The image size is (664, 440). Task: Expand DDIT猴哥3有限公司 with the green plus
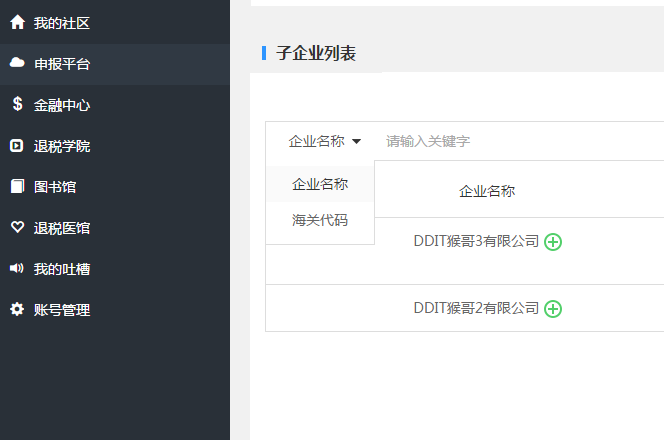click(553, 241)
